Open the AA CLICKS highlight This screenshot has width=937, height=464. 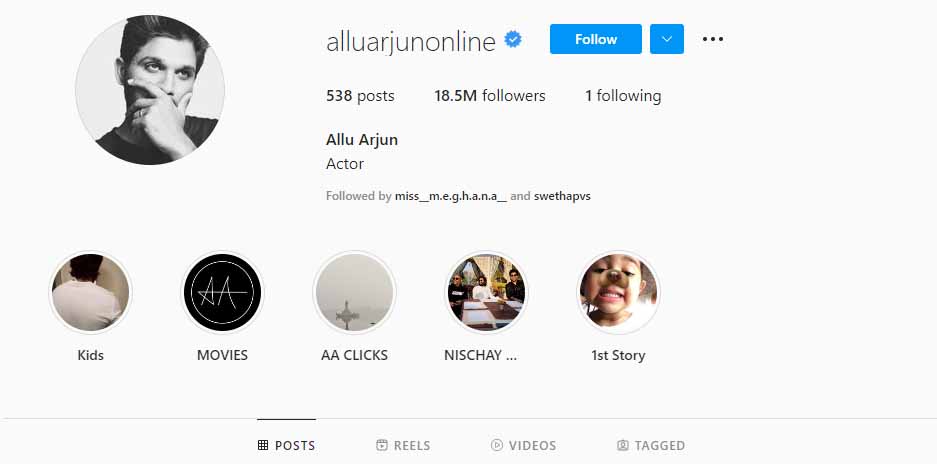click(x=354, y=292)
